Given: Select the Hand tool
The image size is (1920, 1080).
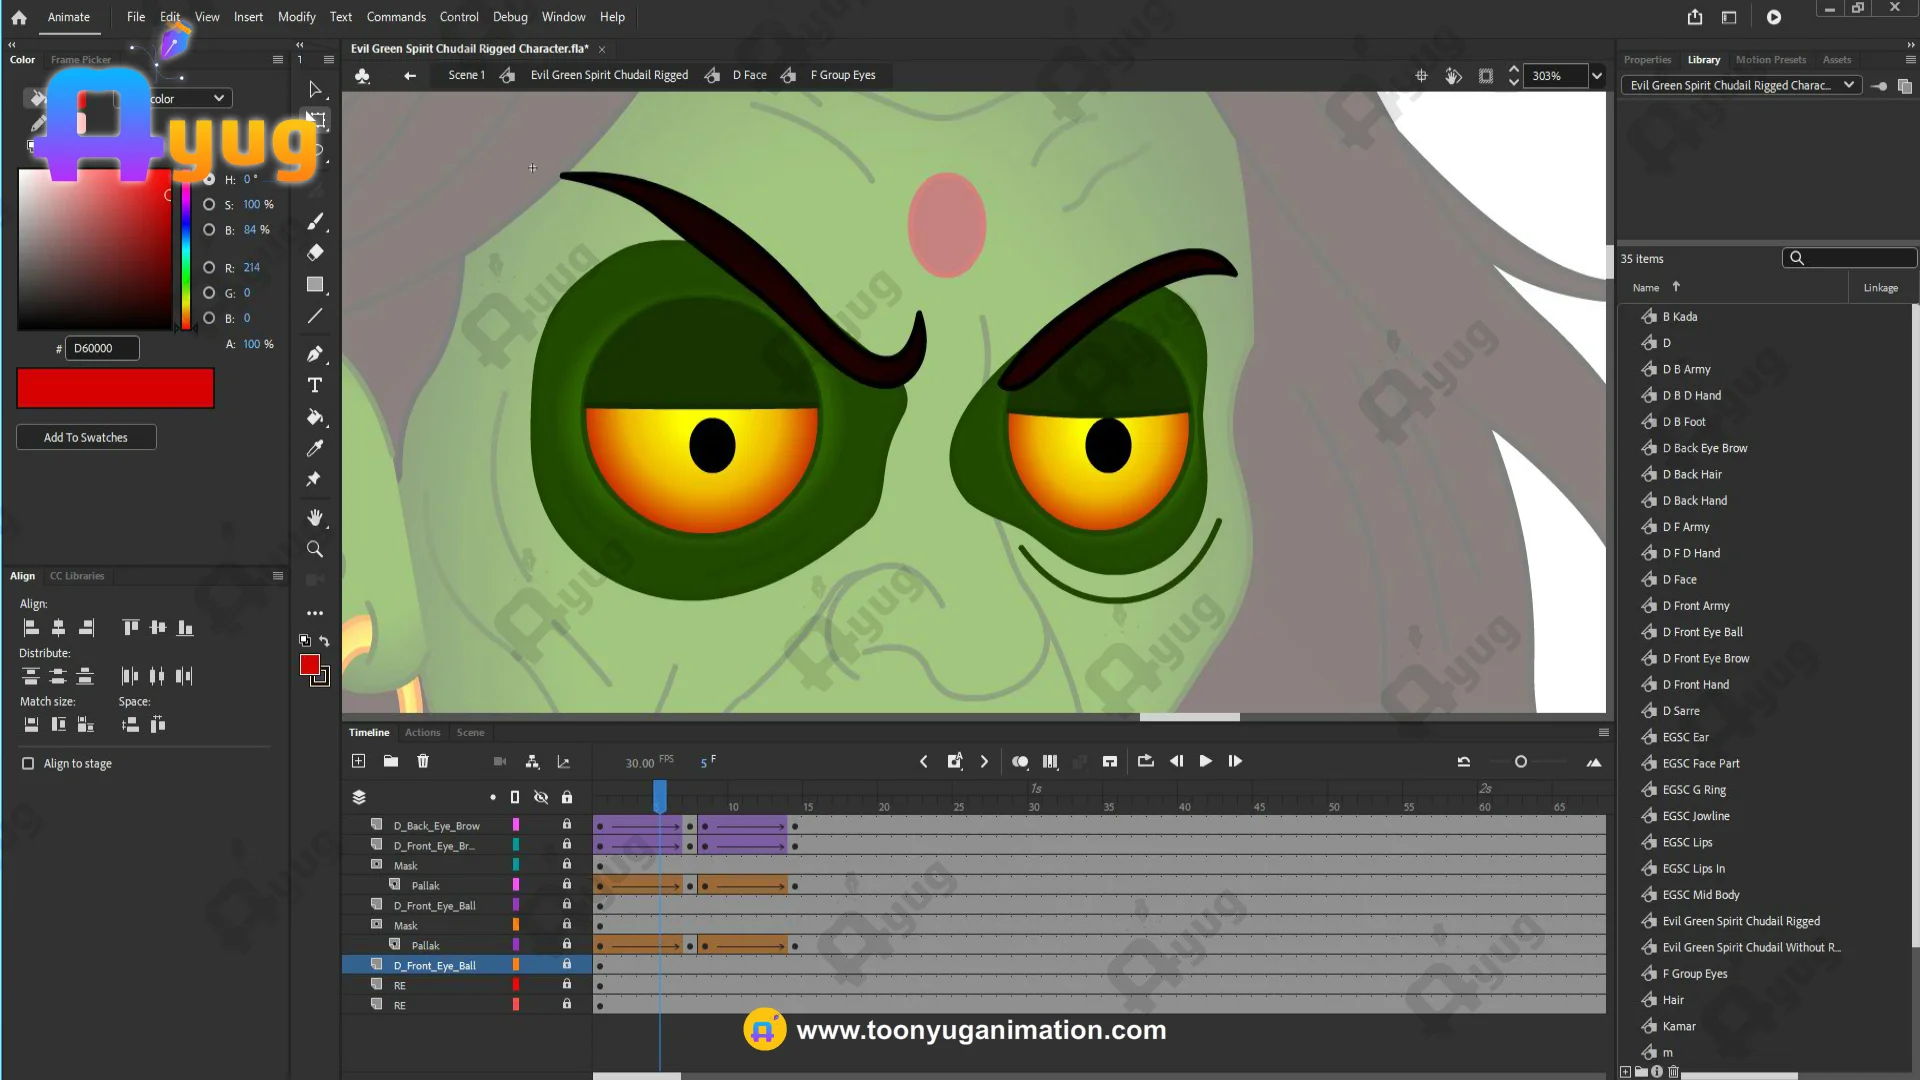Looking at the screenshot, I should point(315,517).
